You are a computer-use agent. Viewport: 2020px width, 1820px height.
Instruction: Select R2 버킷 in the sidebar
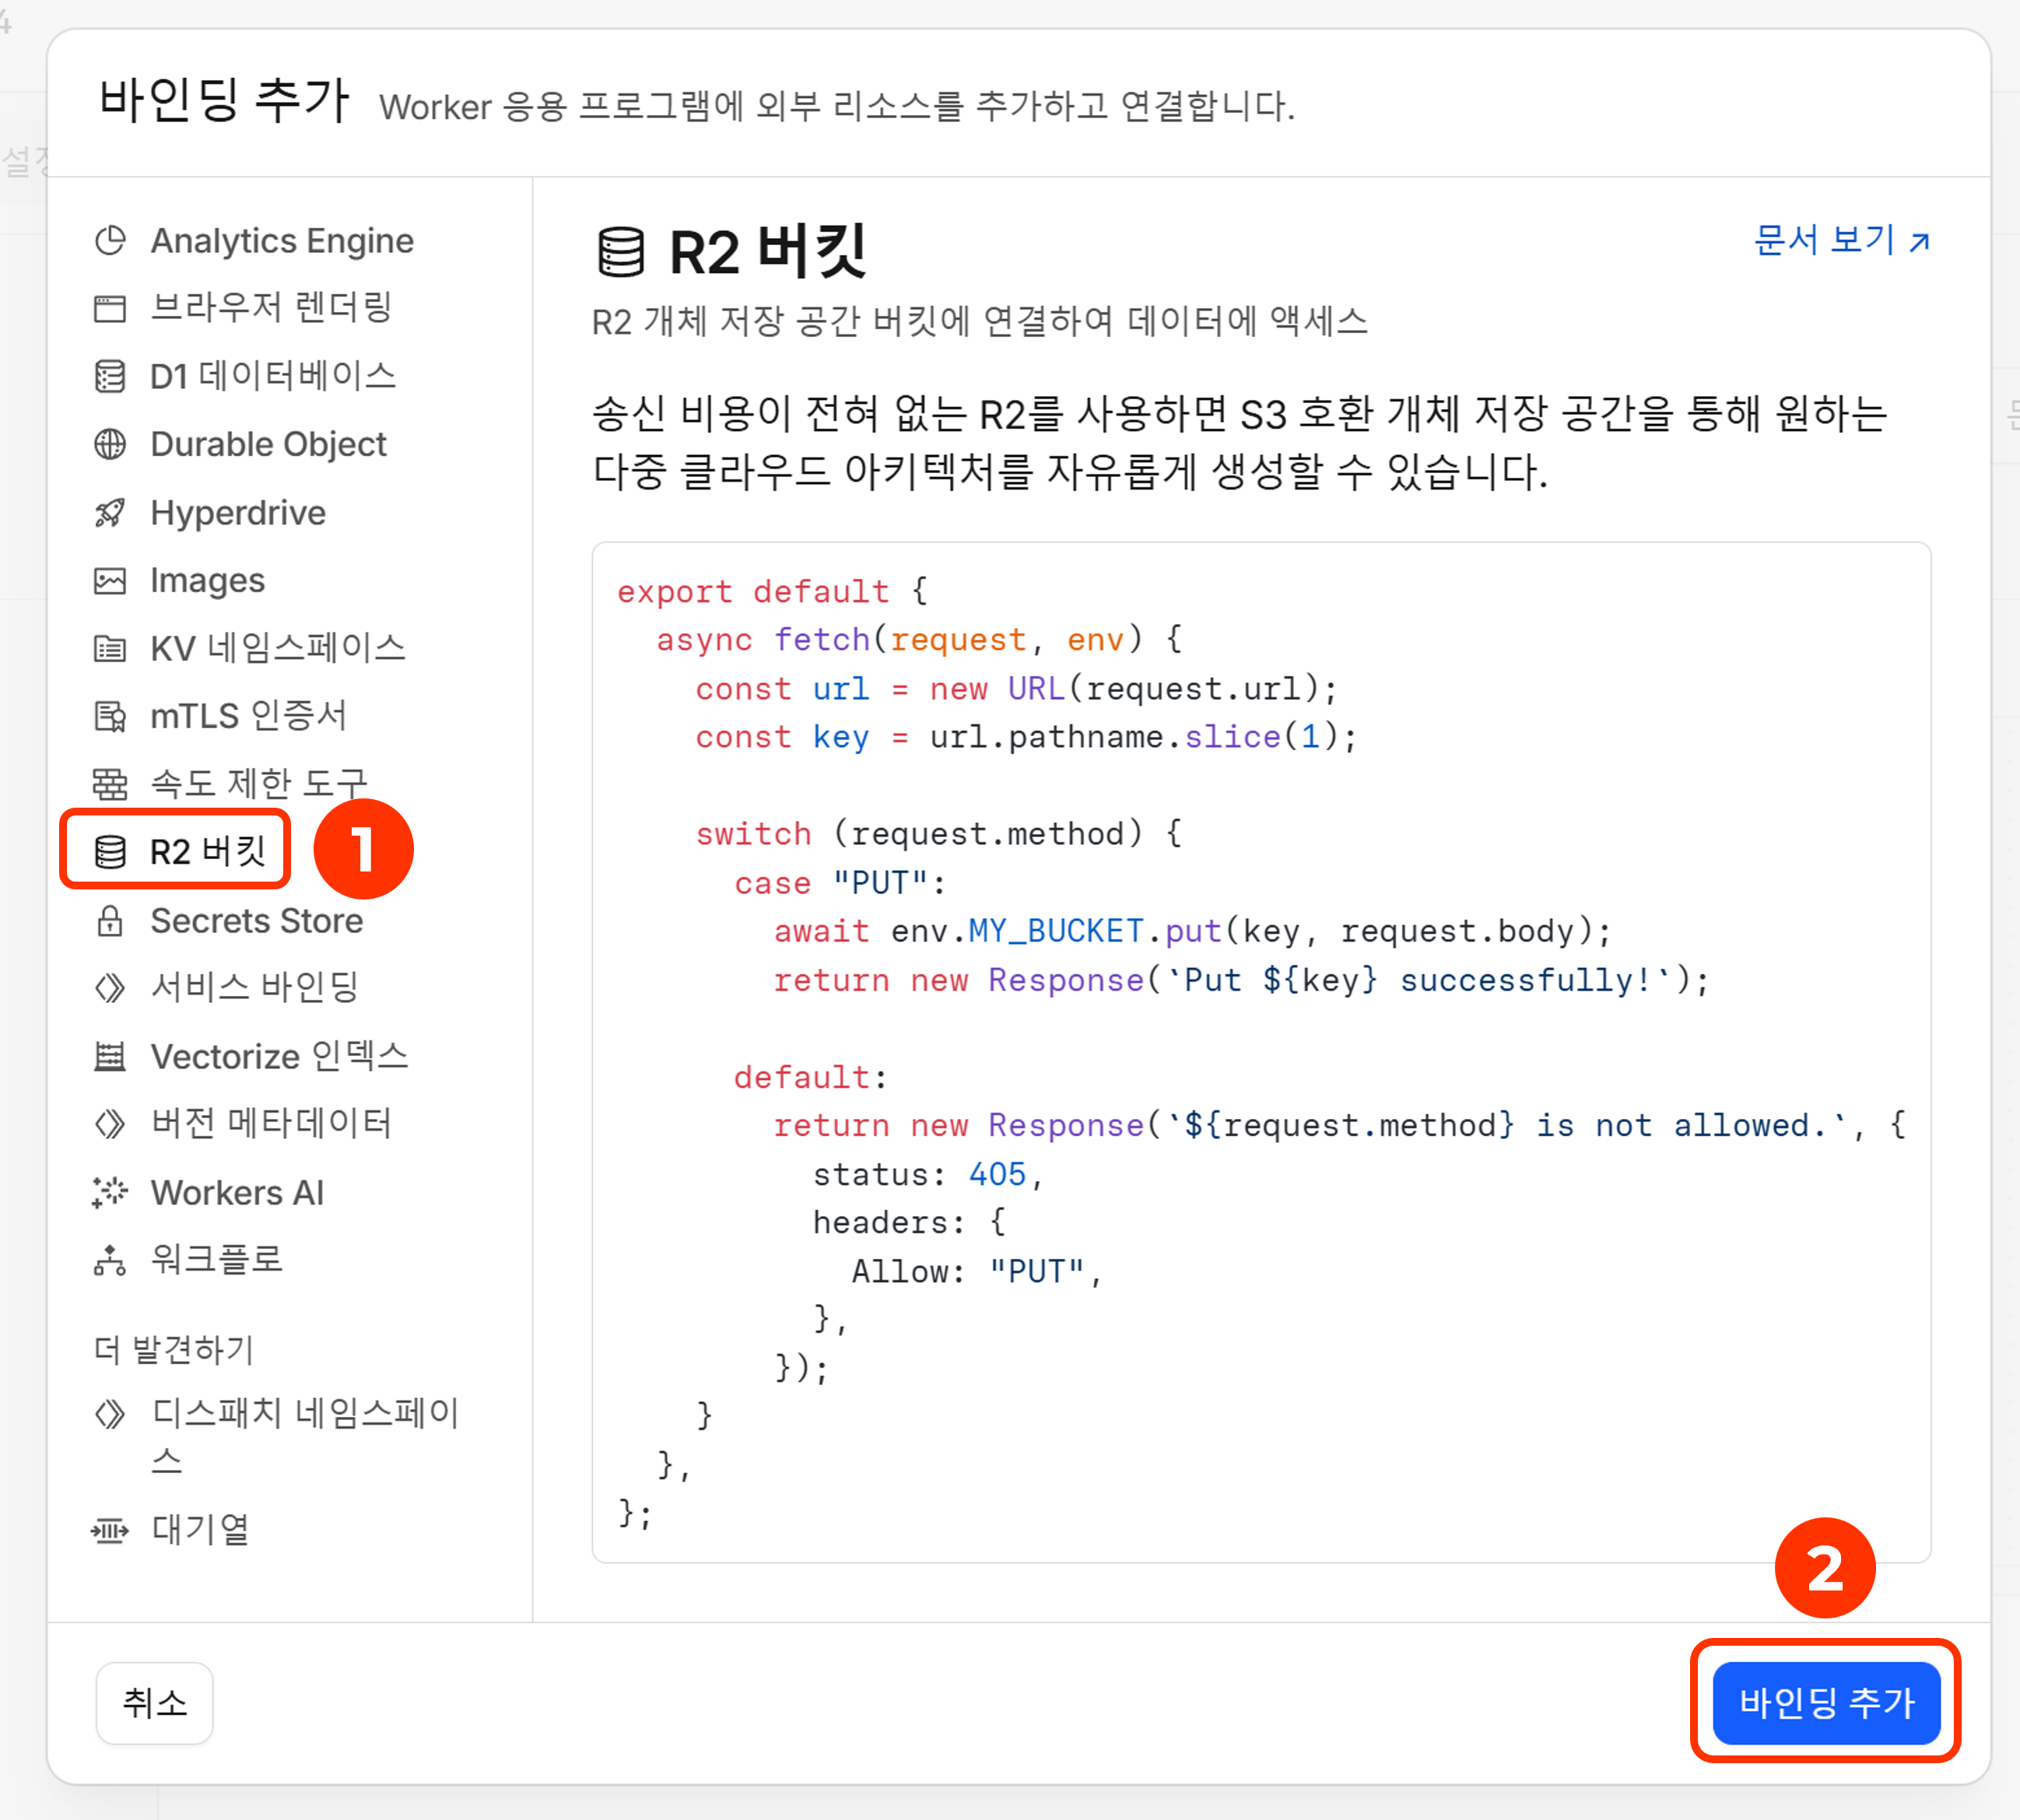tap(207, 852)
